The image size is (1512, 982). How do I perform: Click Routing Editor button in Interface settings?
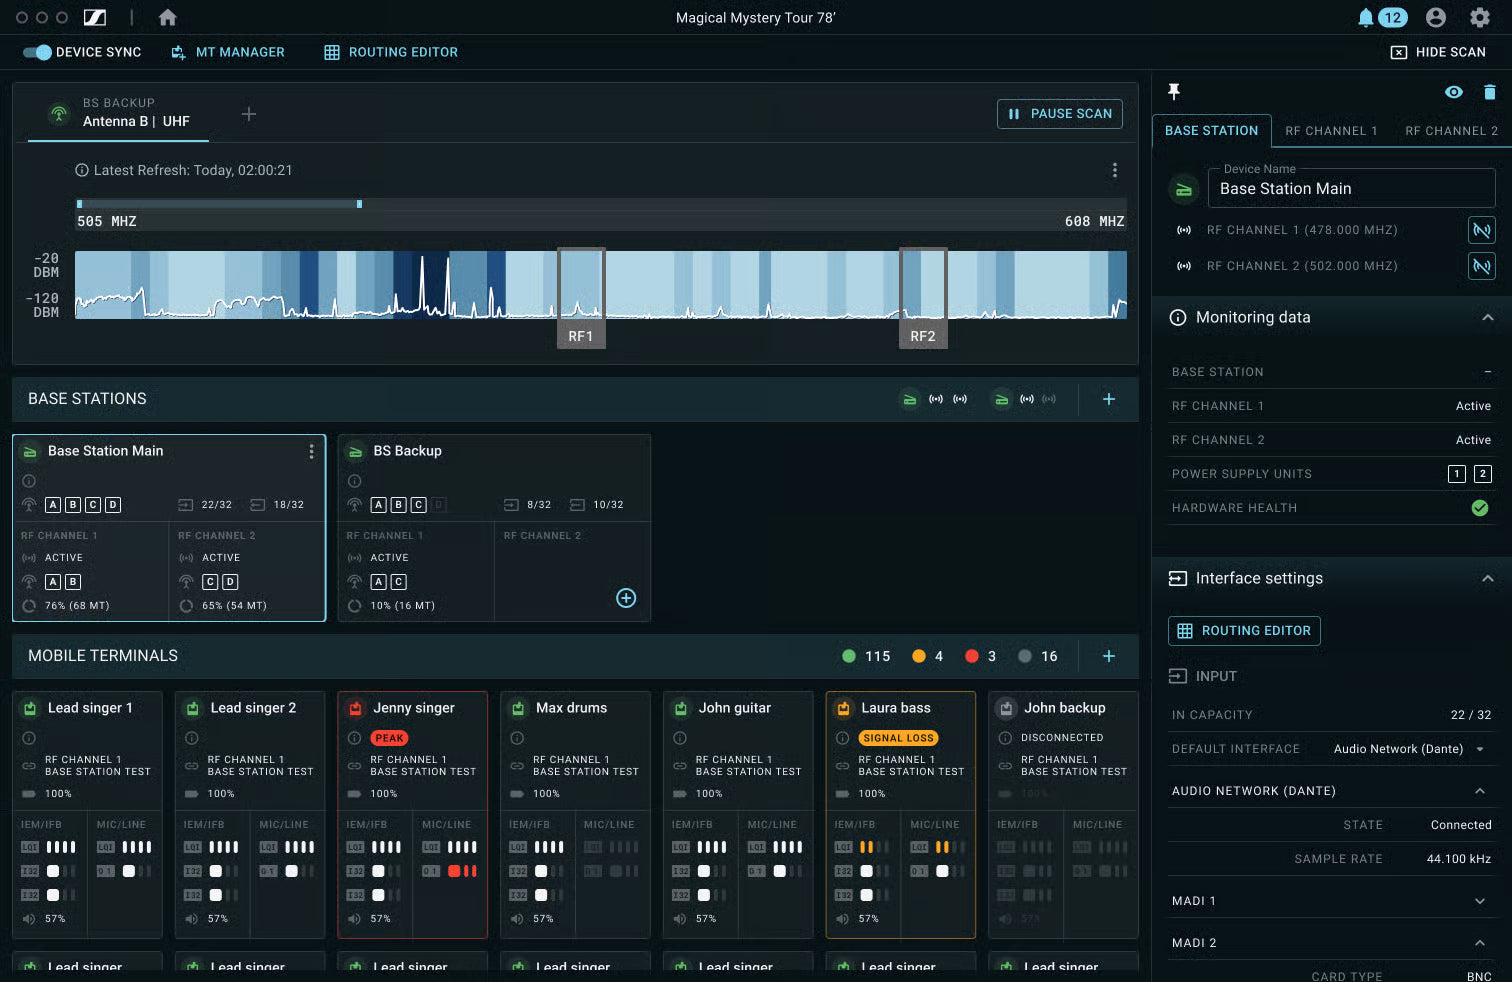(1244, 631)
